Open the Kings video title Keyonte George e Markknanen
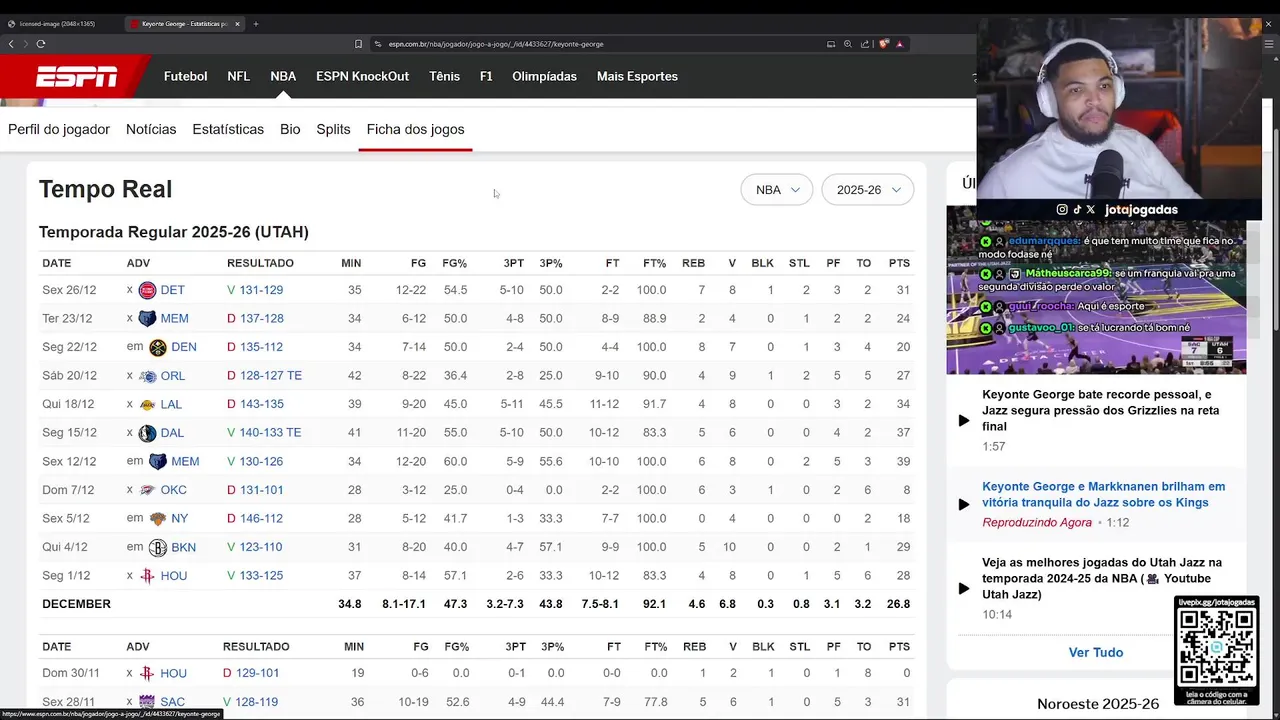This screenshot has width=1280, height=720. coord(1103,494)
